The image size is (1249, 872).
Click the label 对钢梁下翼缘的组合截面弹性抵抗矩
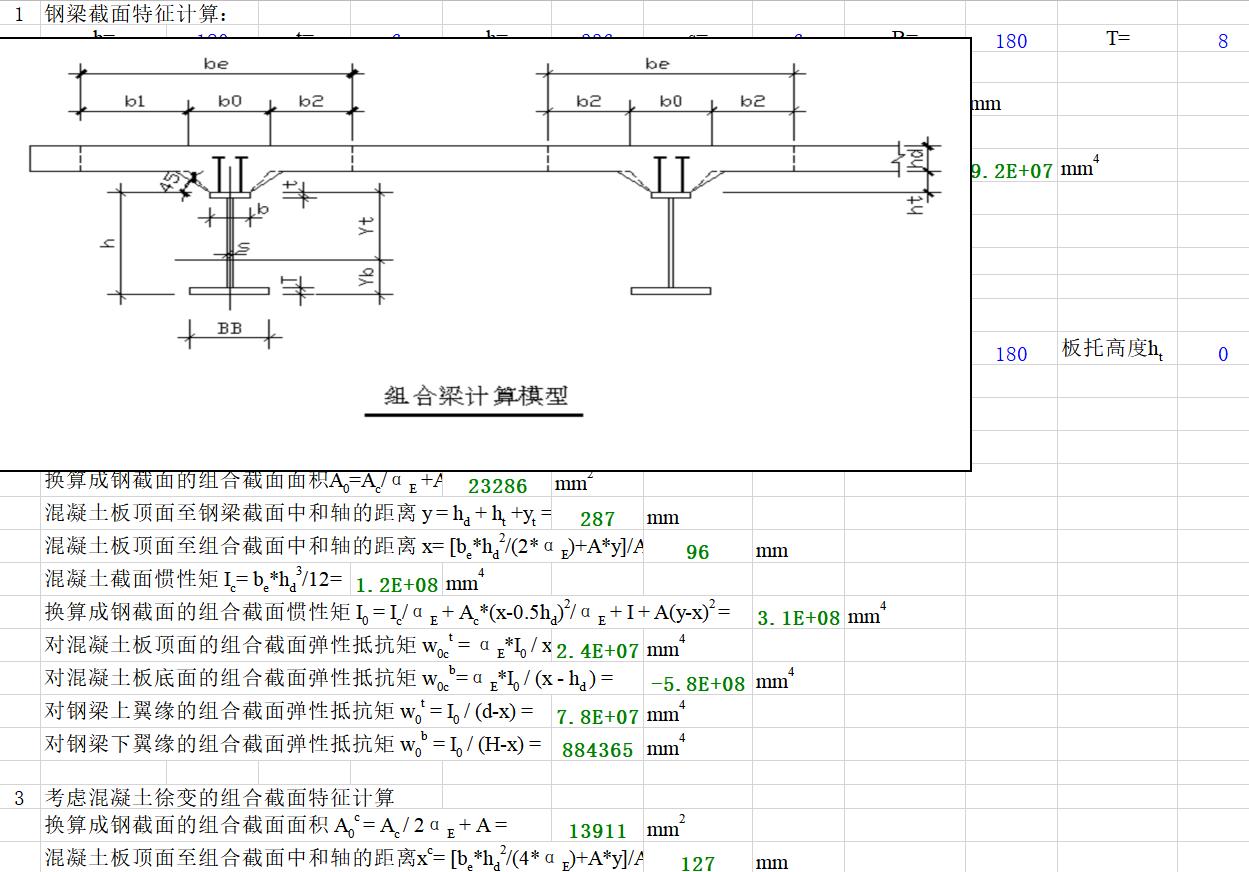(293, 744)
